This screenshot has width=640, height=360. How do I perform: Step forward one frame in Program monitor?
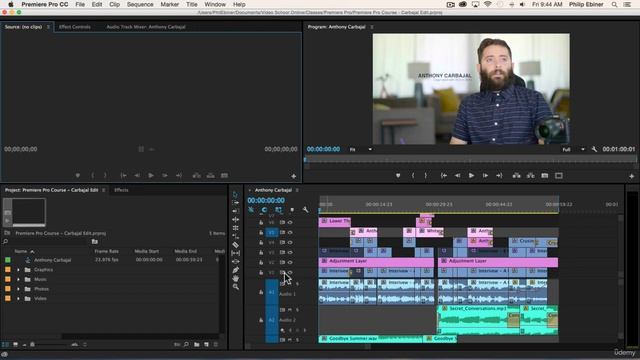pos(485,176)
